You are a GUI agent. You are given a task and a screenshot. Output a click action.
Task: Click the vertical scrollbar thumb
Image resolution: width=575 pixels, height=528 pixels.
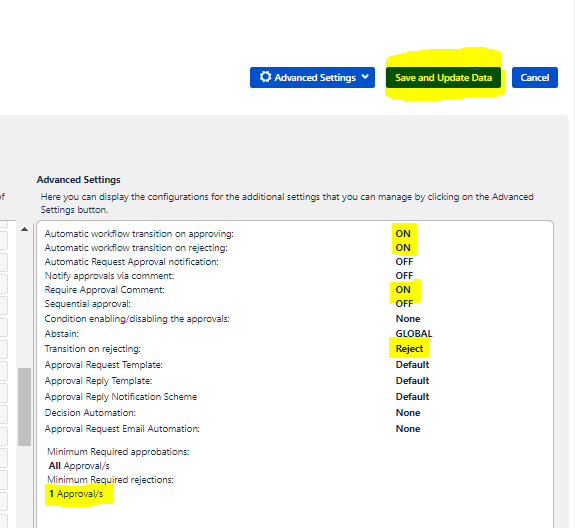coord(25,407)
